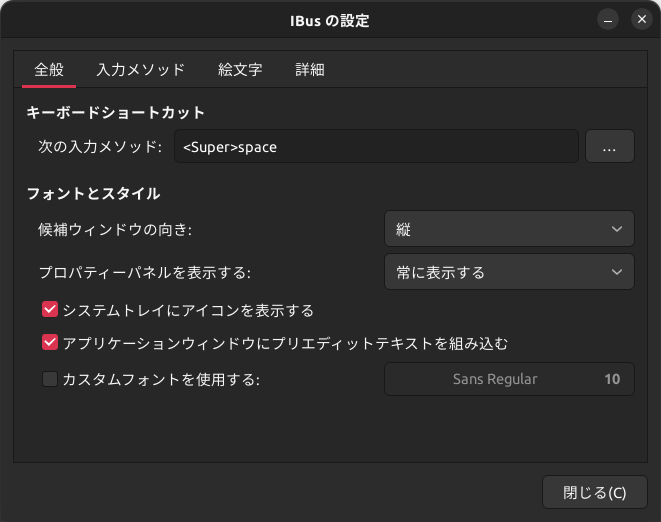Click the 閉じる(C) button
661x522 pixels.
pyautogui.click(x=594, y=492)
